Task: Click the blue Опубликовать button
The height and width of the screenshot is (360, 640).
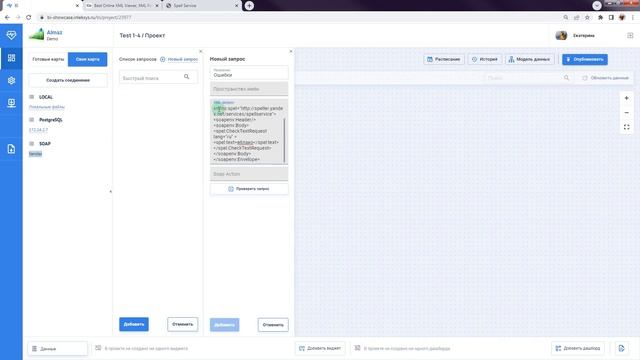Action: [x=584, y=59]
